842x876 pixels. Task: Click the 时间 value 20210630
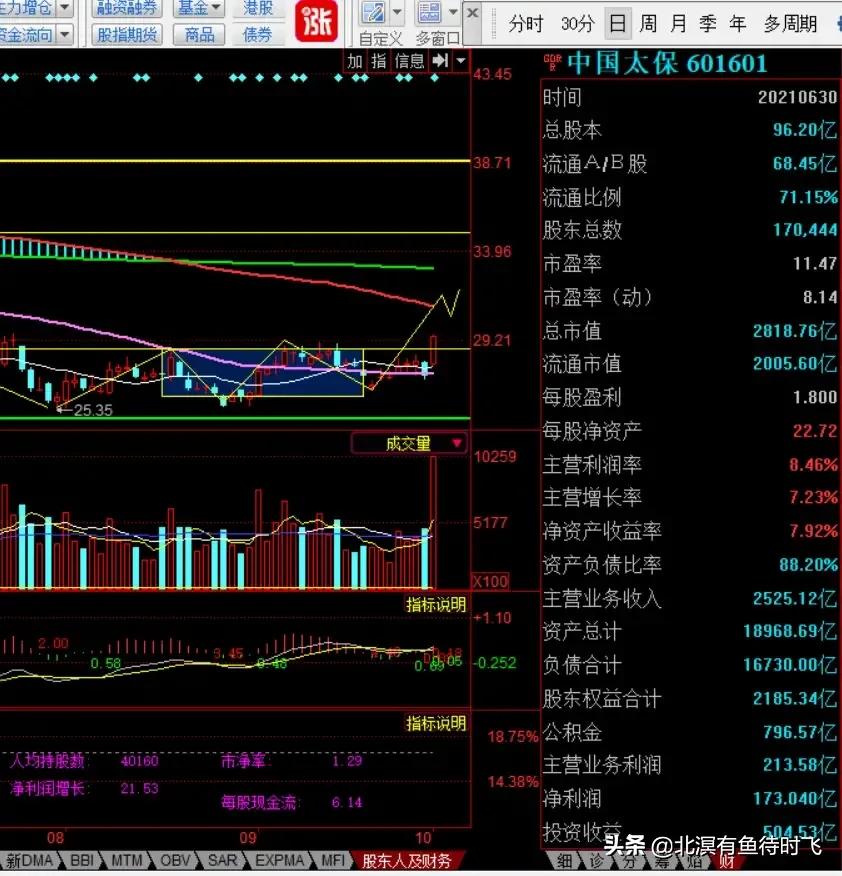797,97
